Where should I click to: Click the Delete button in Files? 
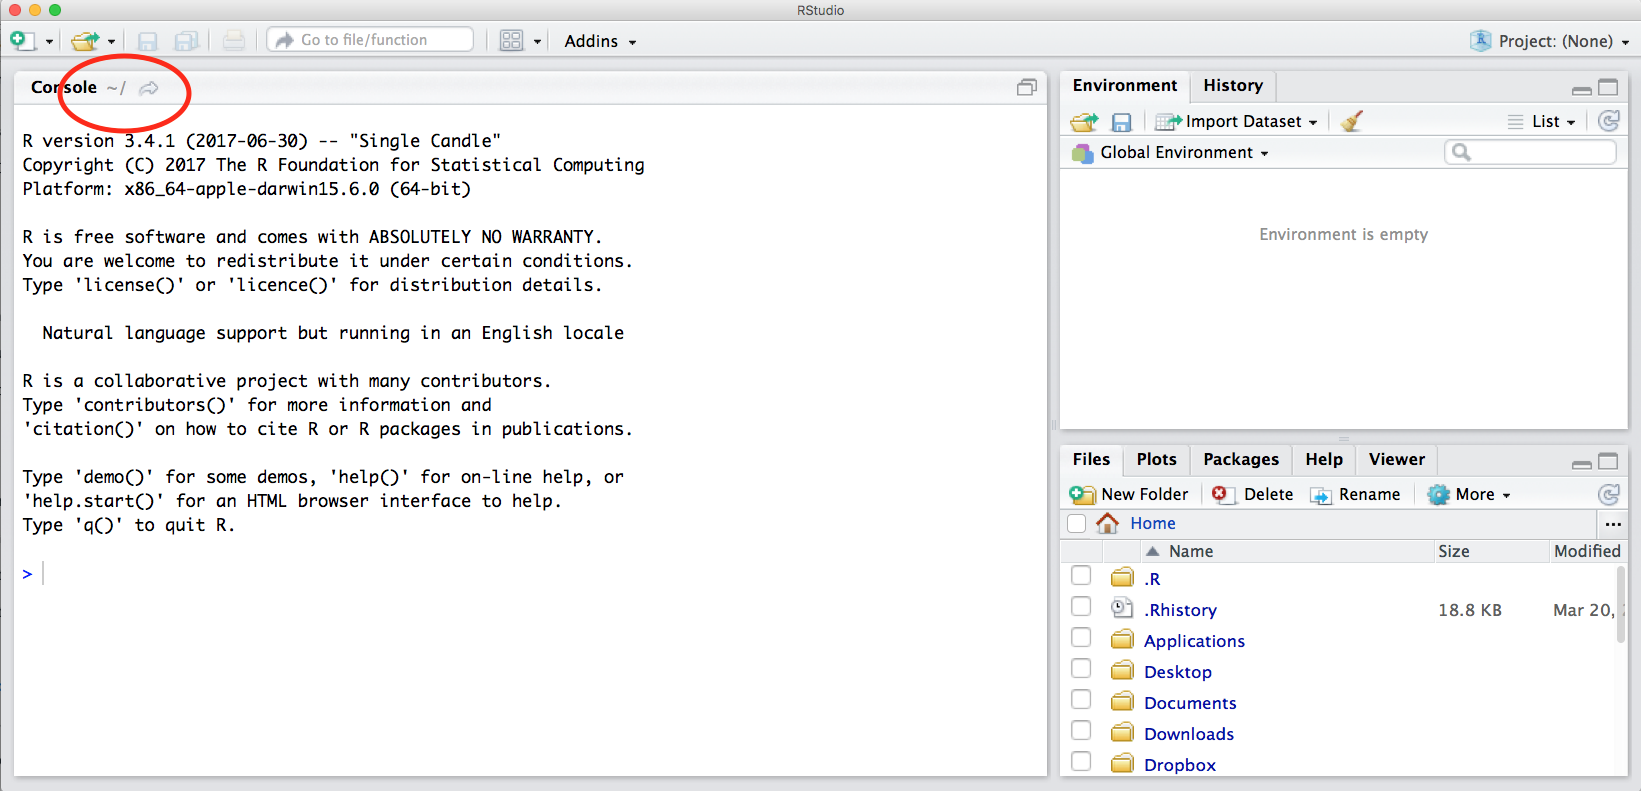click(1253, 494)
